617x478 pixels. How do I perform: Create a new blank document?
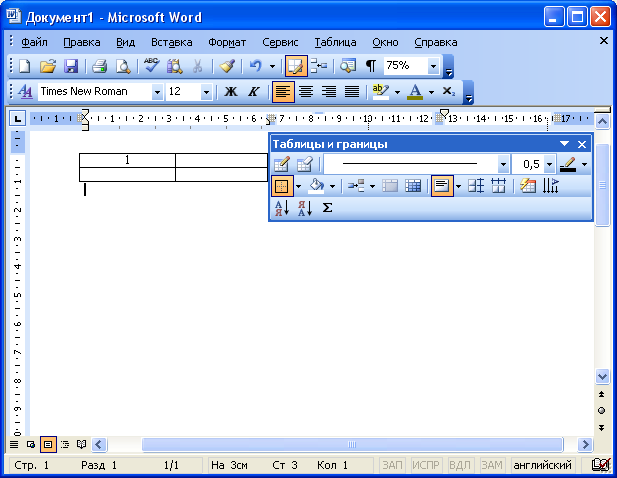pos(24,66)
